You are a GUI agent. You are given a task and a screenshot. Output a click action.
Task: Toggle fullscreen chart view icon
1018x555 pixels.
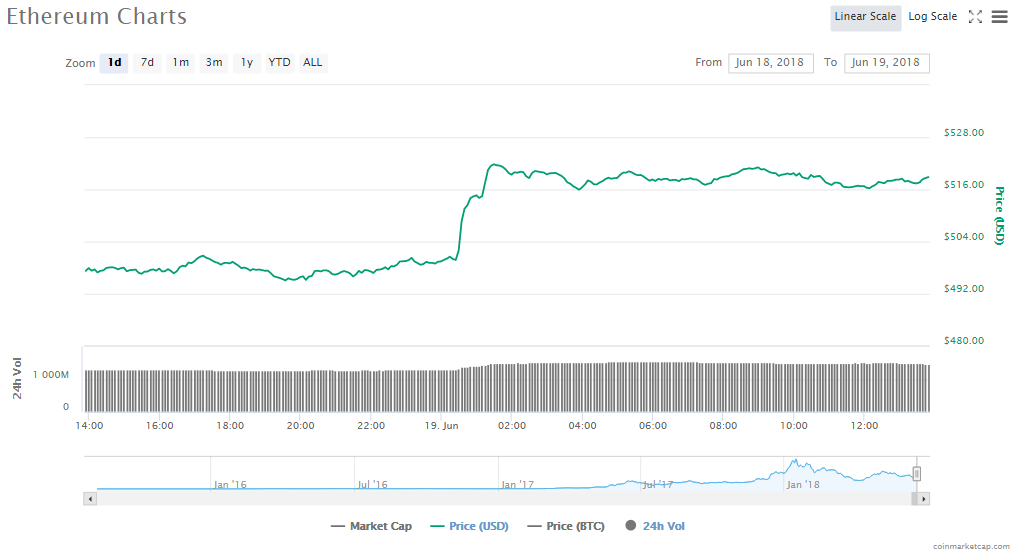[x=976, y=17]
